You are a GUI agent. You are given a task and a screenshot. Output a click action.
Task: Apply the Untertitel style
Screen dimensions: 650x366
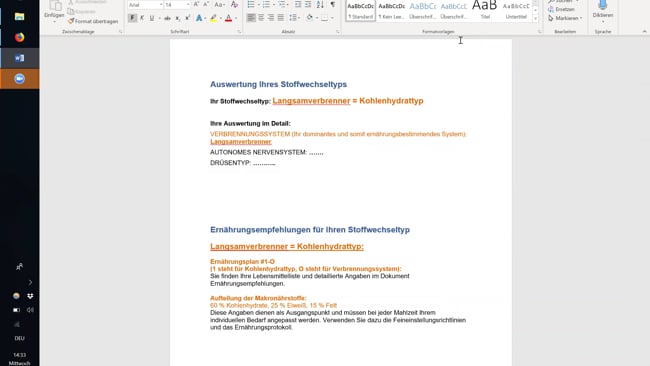[516, 11]
